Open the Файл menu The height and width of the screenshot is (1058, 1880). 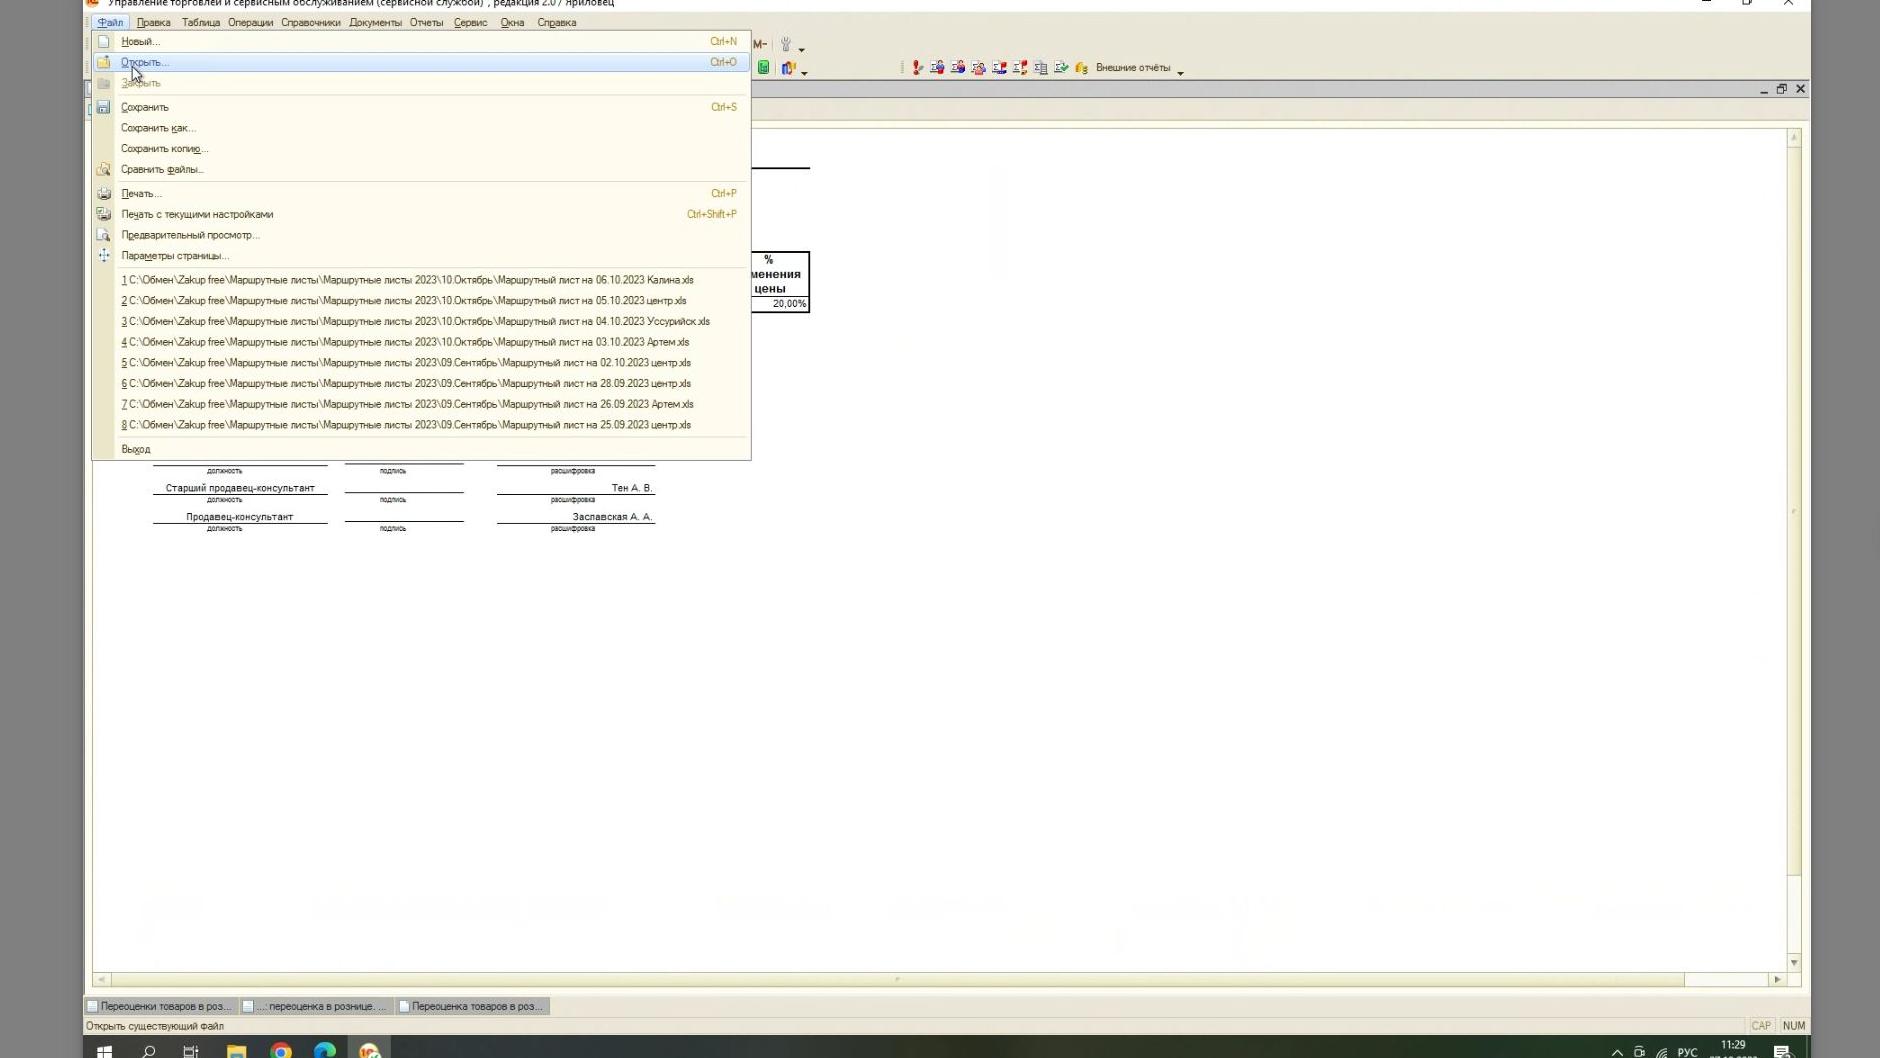110,22
